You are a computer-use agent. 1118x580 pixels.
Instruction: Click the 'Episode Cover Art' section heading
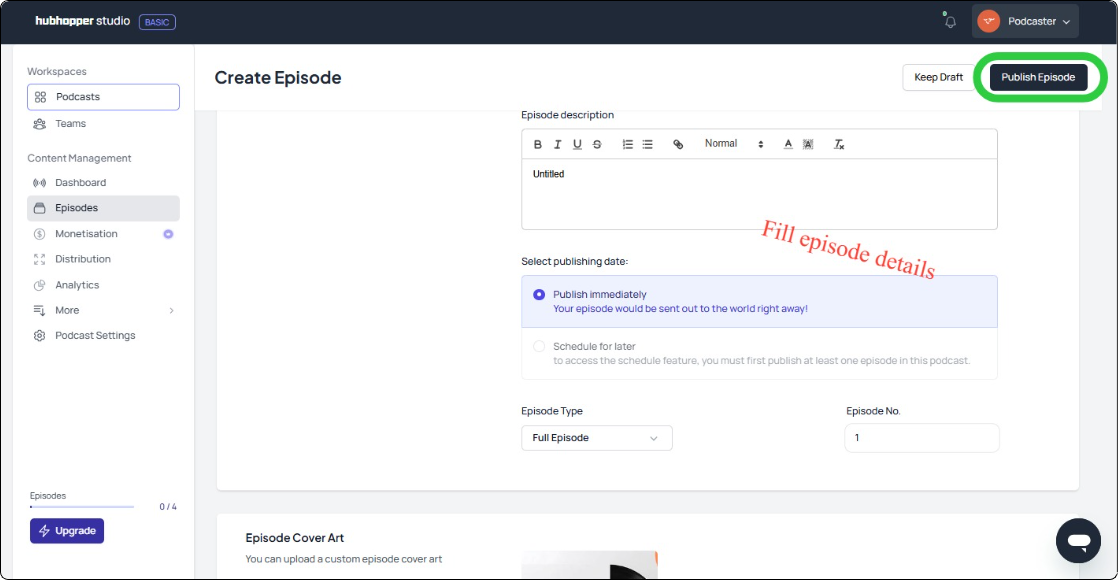click(294, 538)
